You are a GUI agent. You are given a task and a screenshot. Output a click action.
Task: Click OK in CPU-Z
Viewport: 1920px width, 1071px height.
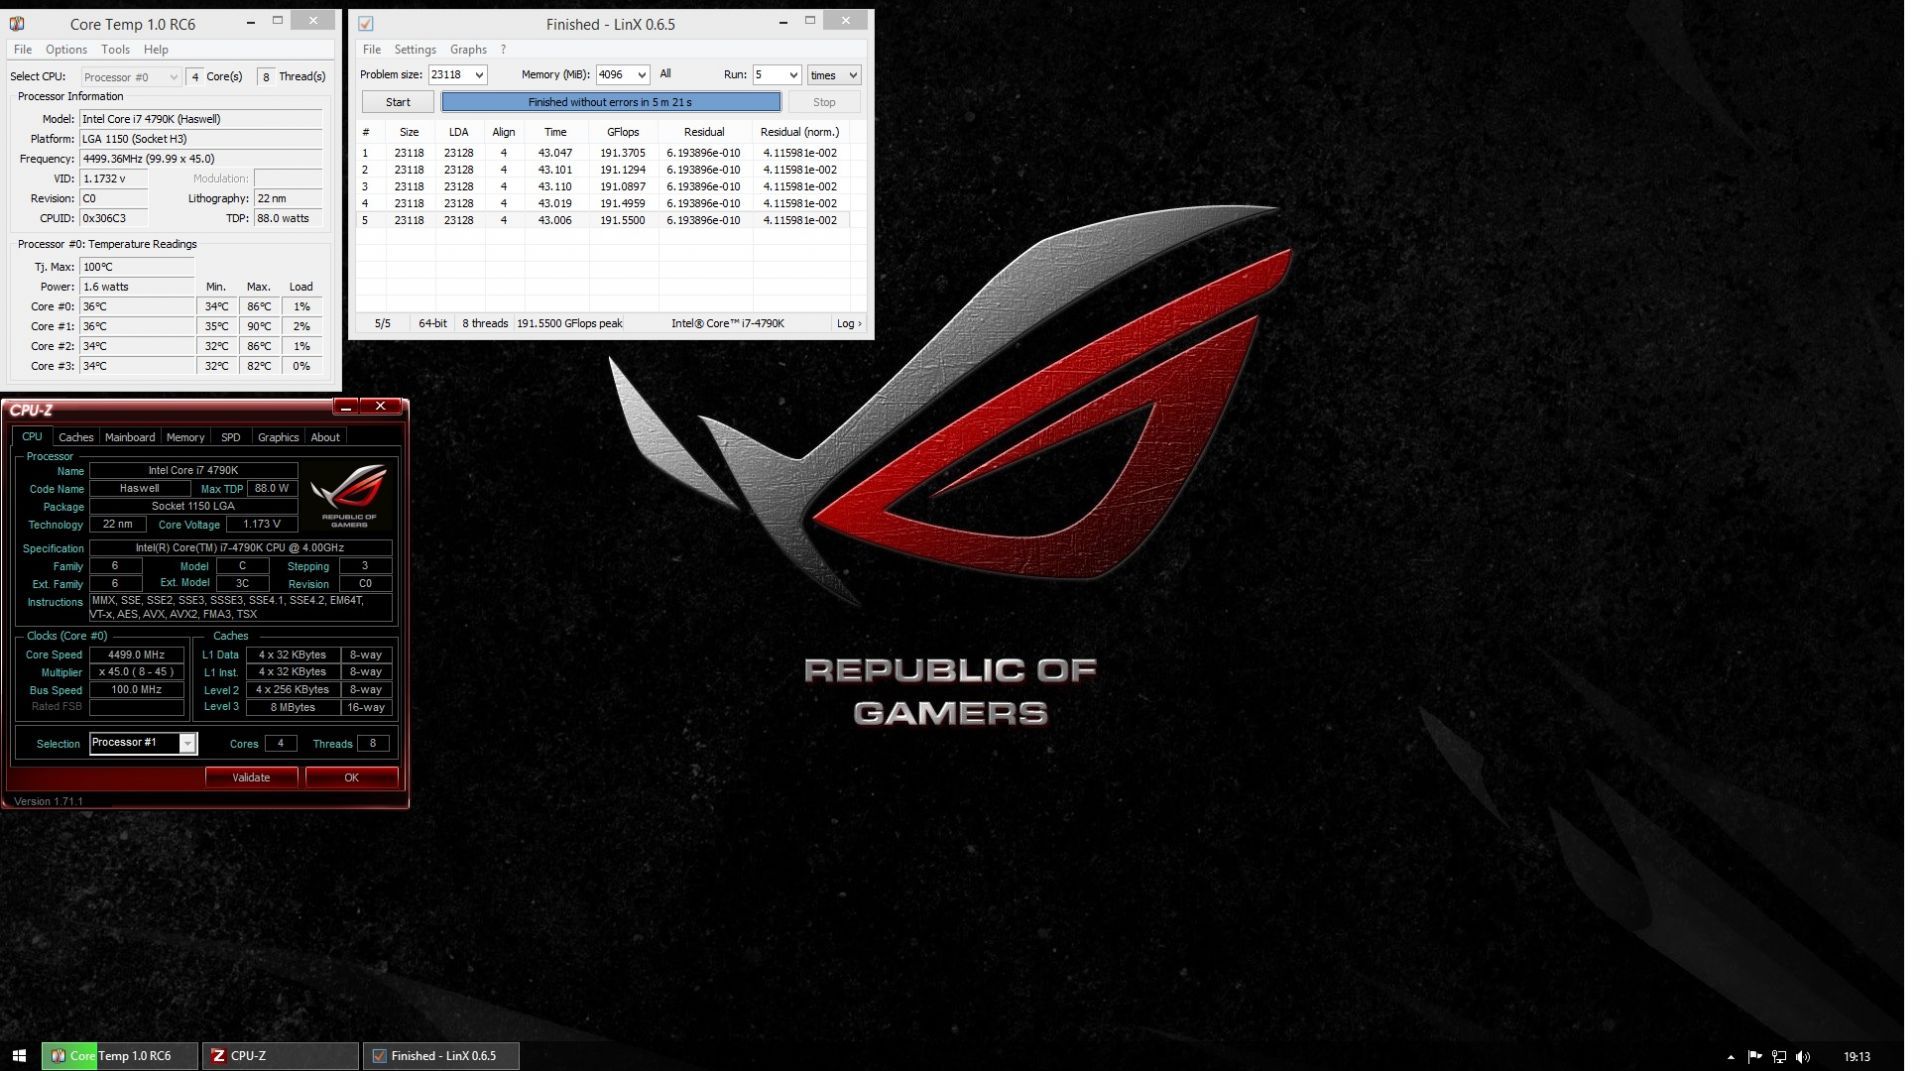(x=351, y=777)
